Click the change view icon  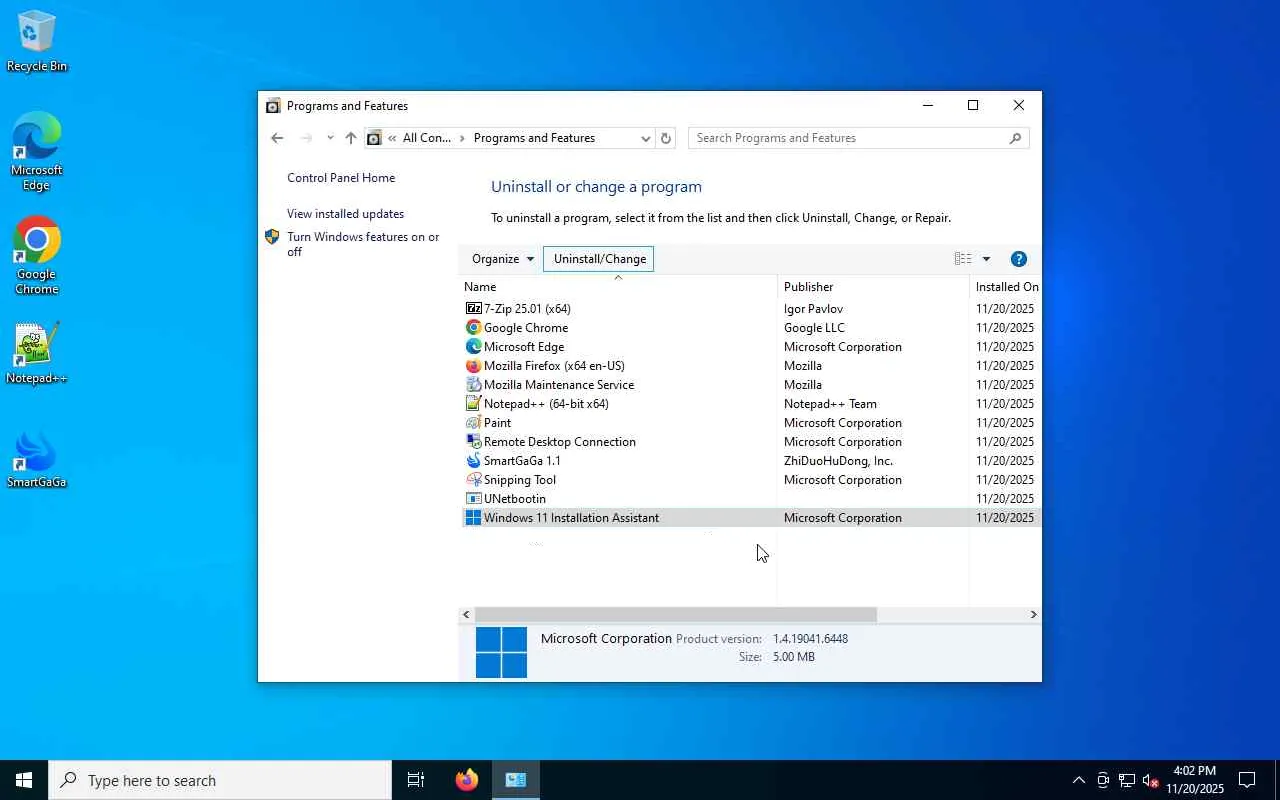963,259
